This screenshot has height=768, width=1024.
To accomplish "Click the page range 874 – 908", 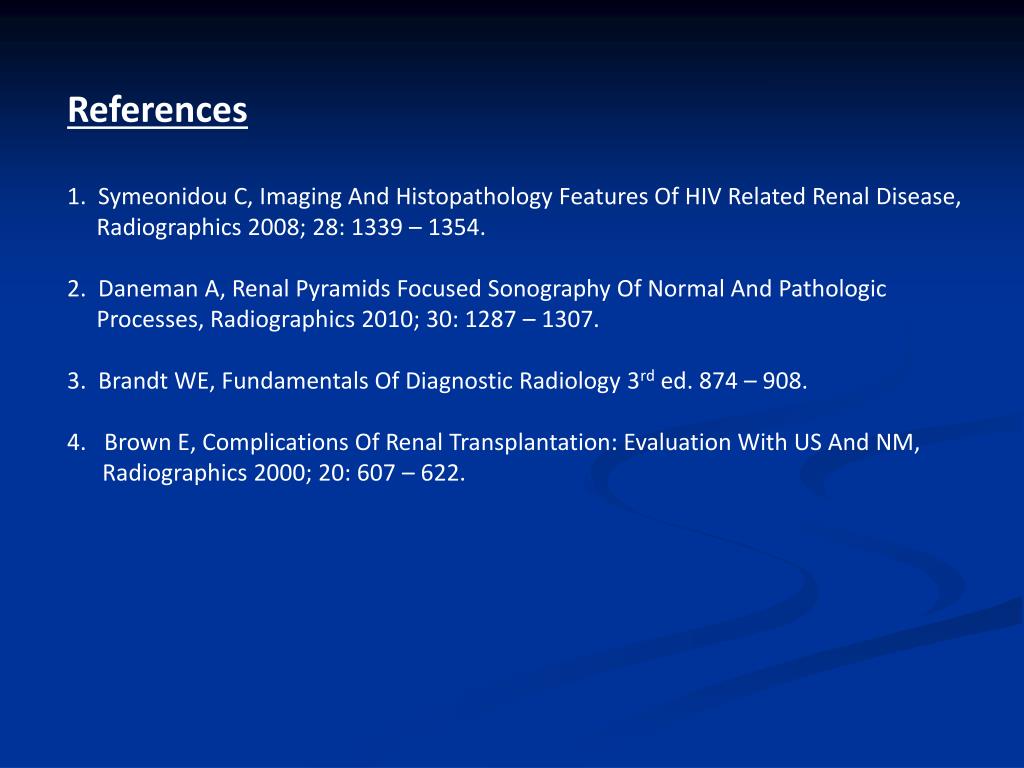I will tap(755, 382).
